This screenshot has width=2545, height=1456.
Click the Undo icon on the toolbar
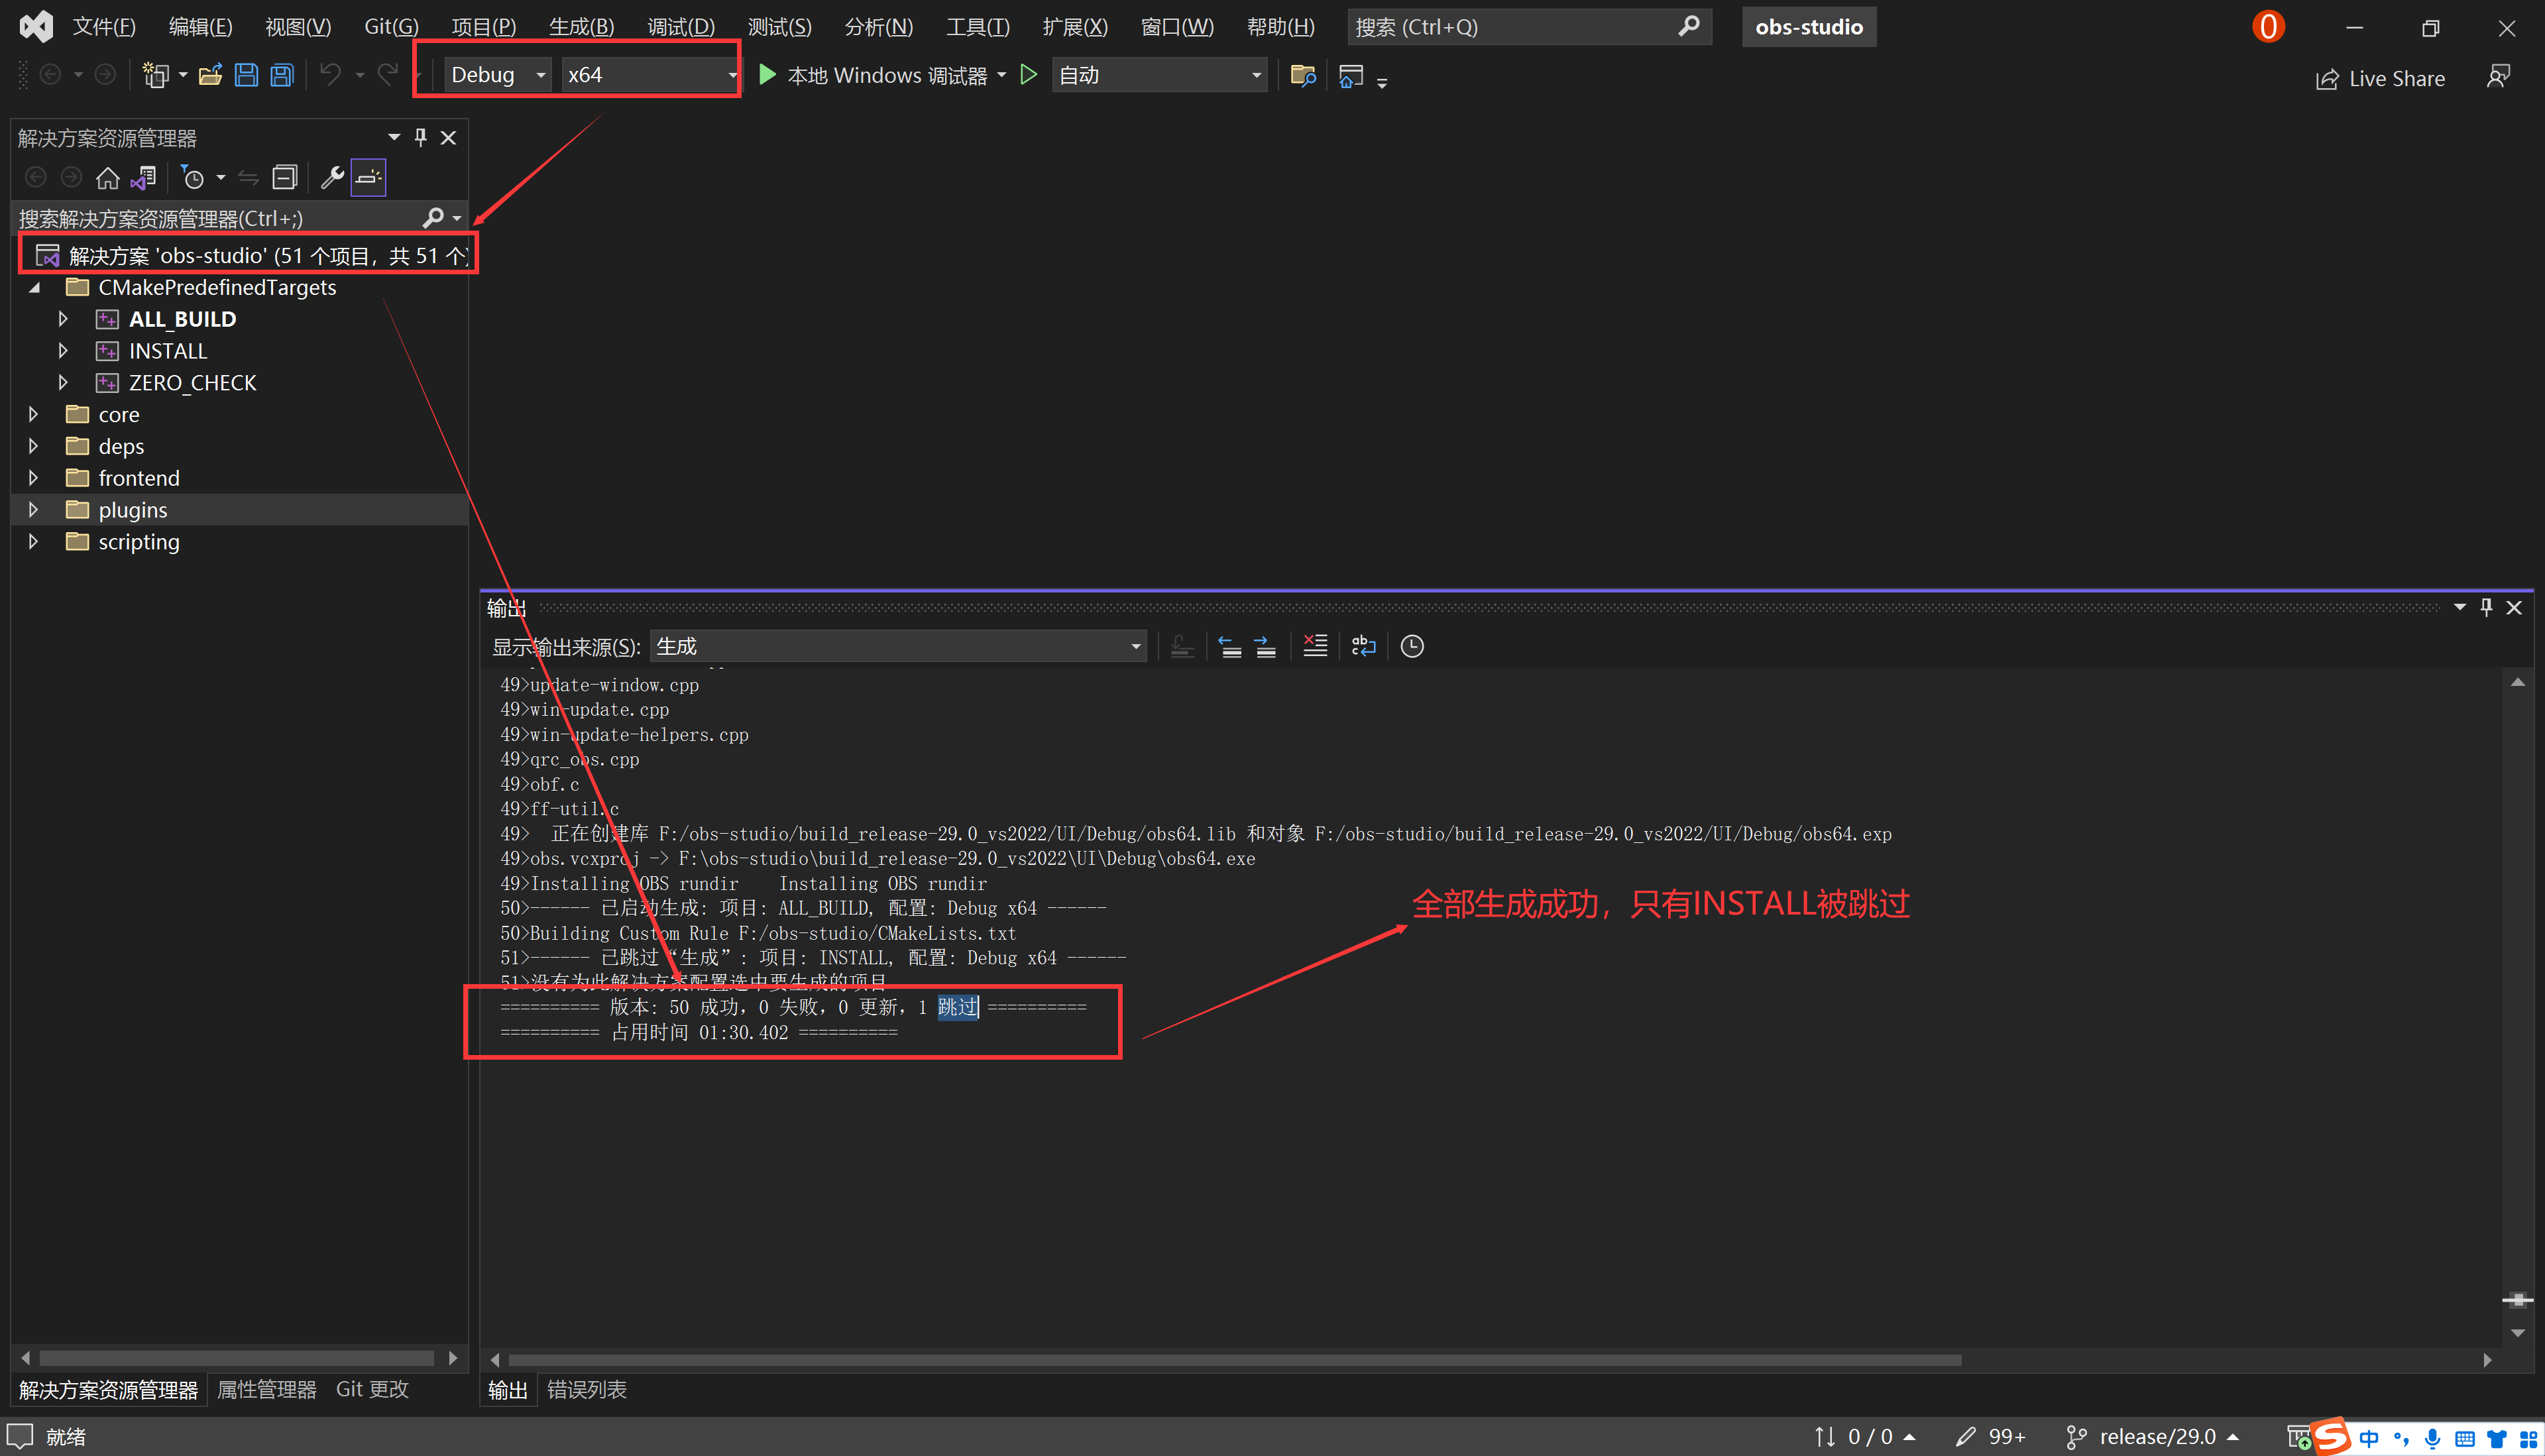pyautogui.click(x=330, y=74)
